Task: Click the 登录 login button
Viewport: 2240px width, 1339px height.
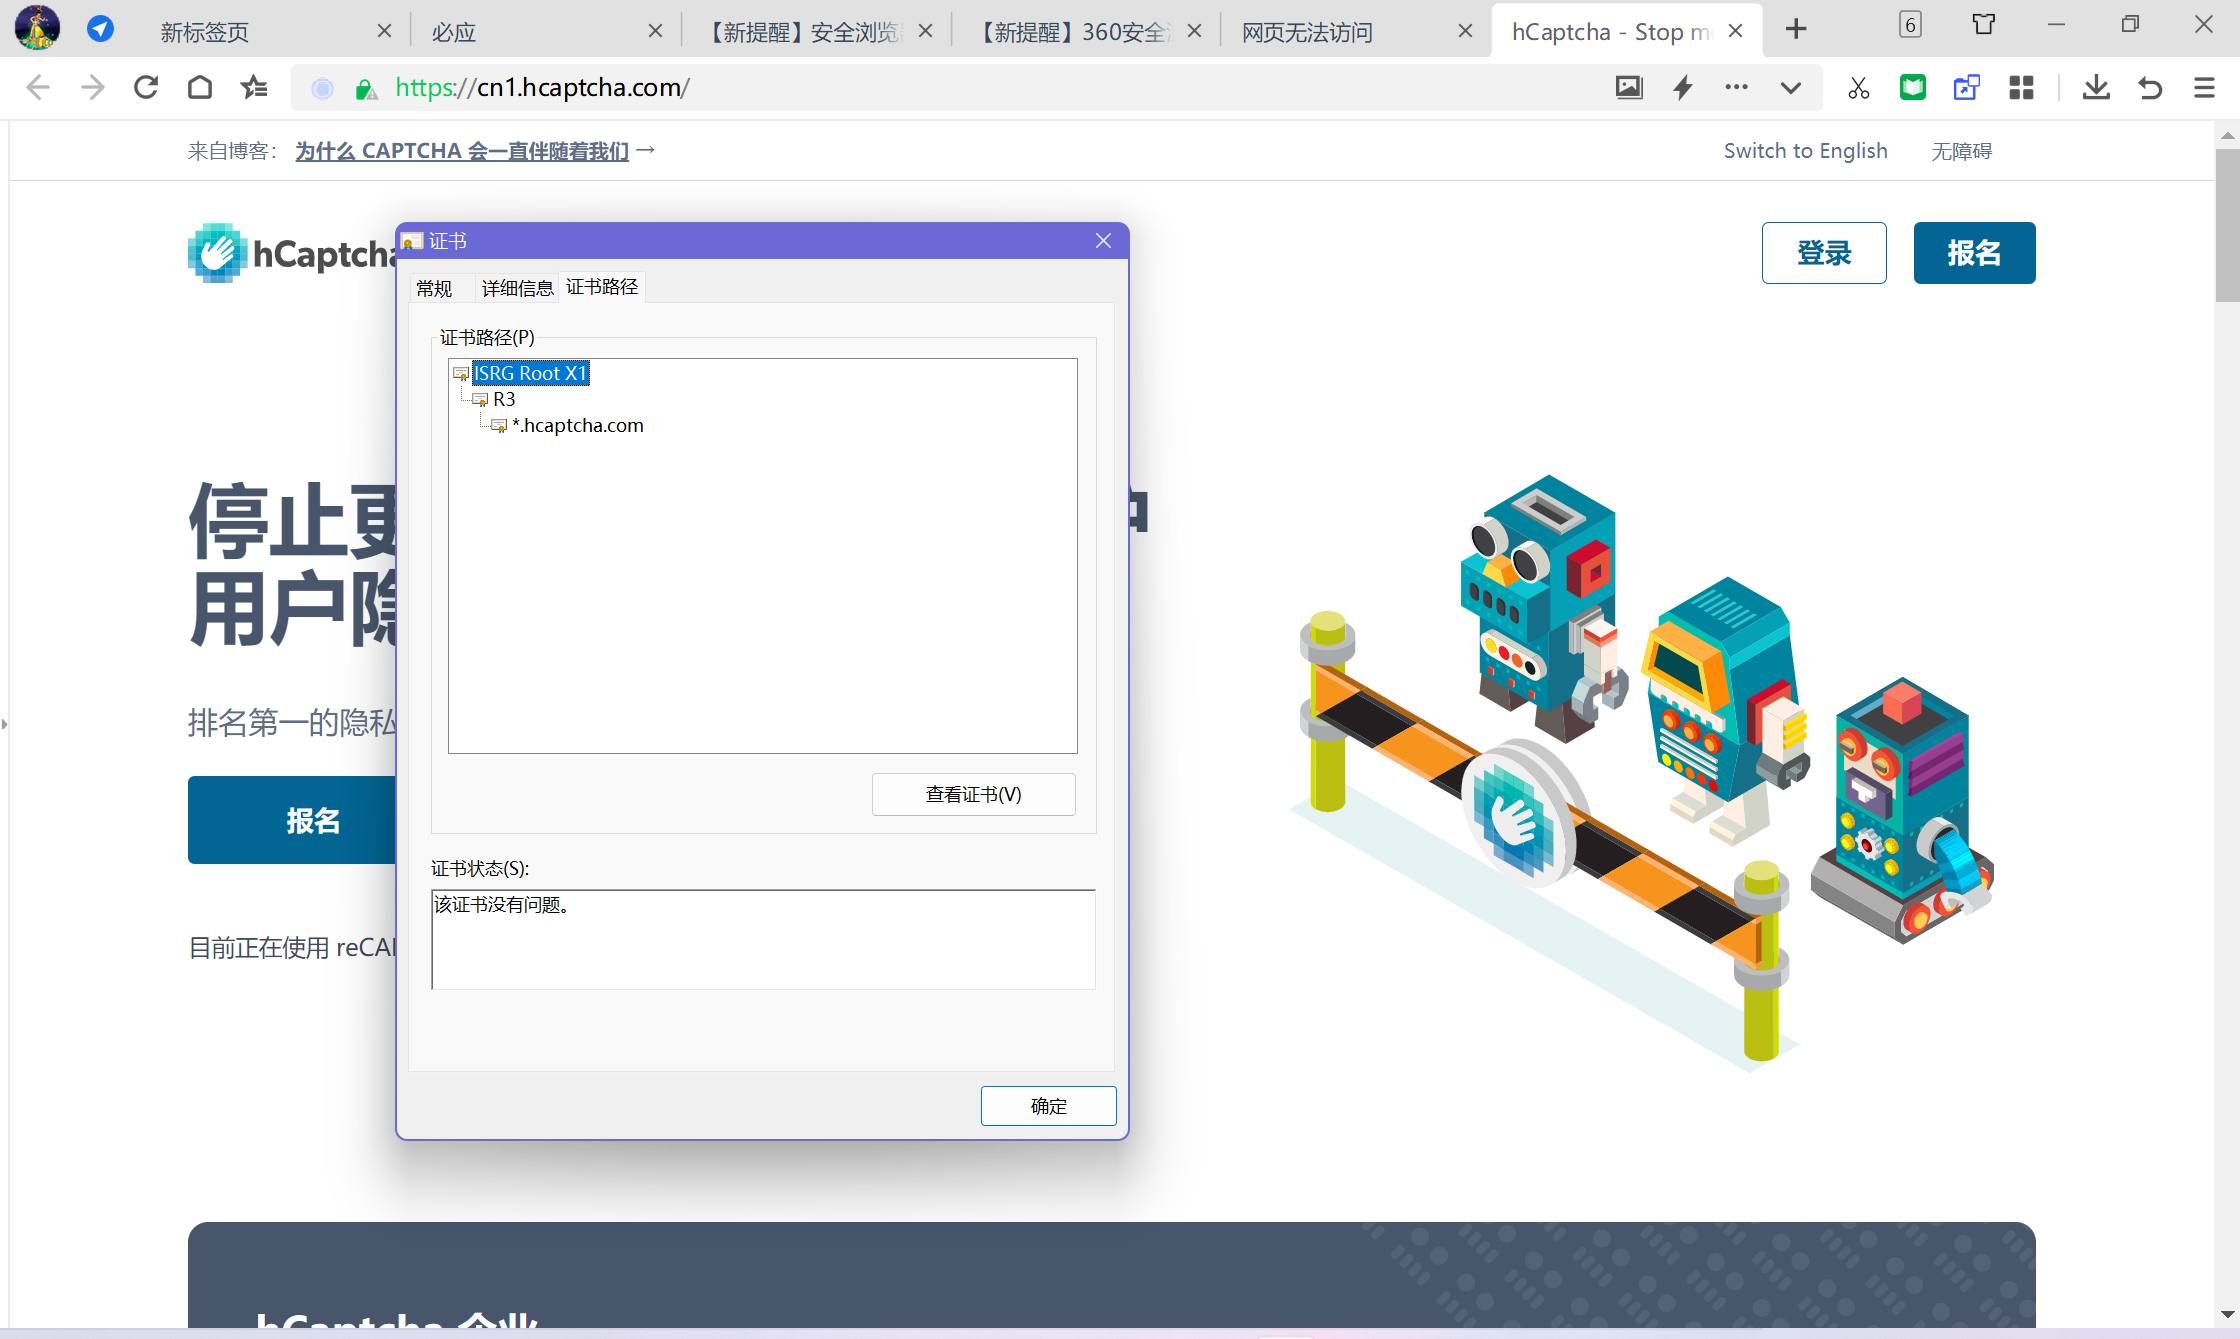Action: 1824,253
